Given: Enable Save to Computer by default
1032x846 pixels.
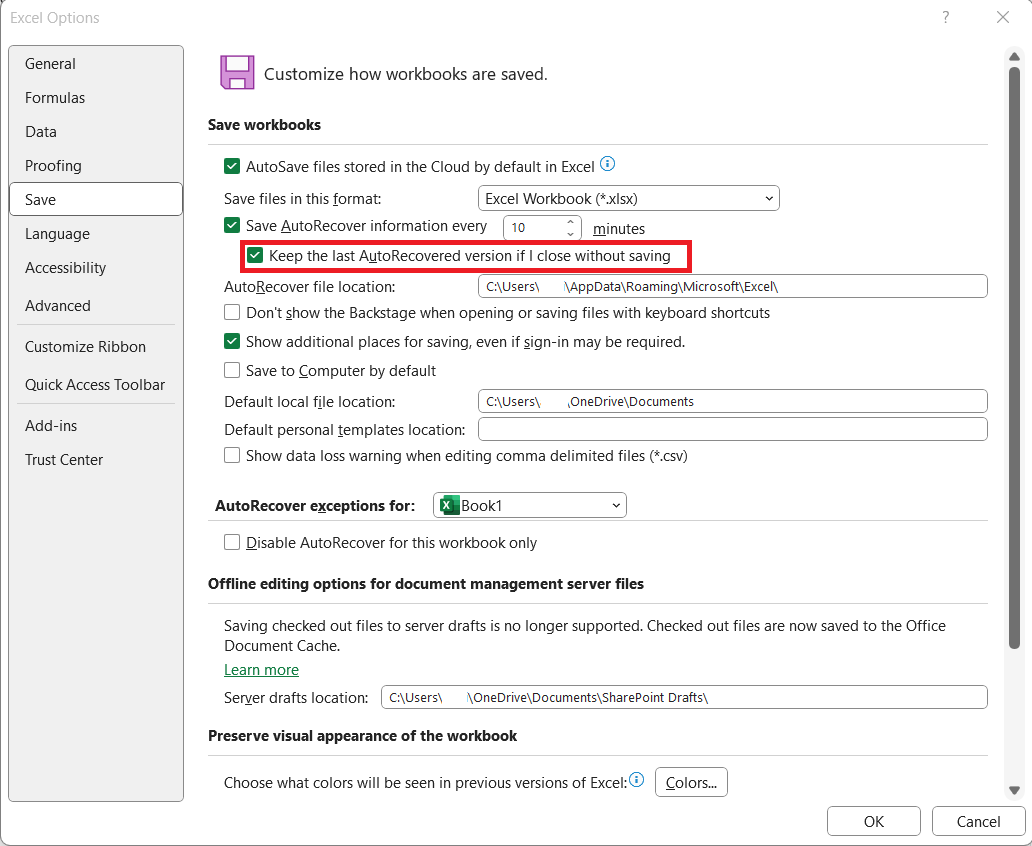Looking at the screenshot, I should pyautogui.click(x=232, y=370).
